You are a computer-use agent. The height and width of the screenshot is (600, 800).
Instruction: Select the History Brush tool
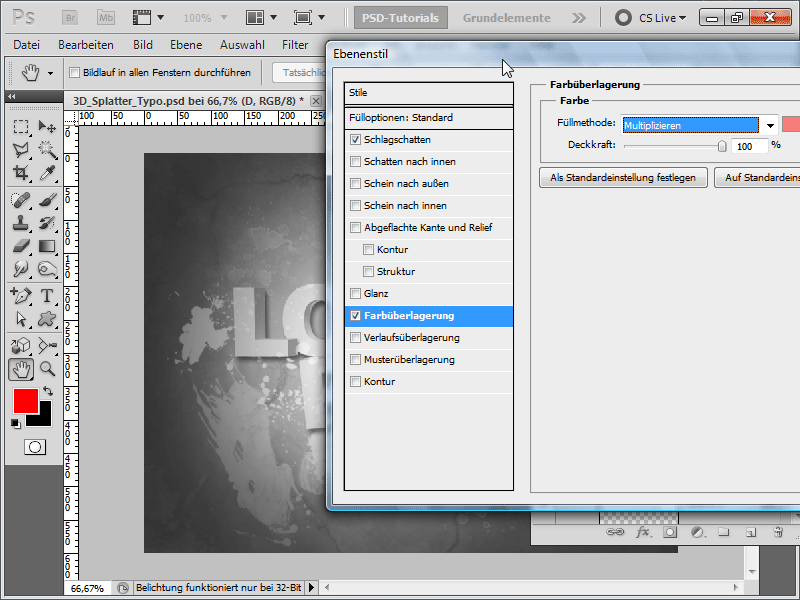click(47, 223)
